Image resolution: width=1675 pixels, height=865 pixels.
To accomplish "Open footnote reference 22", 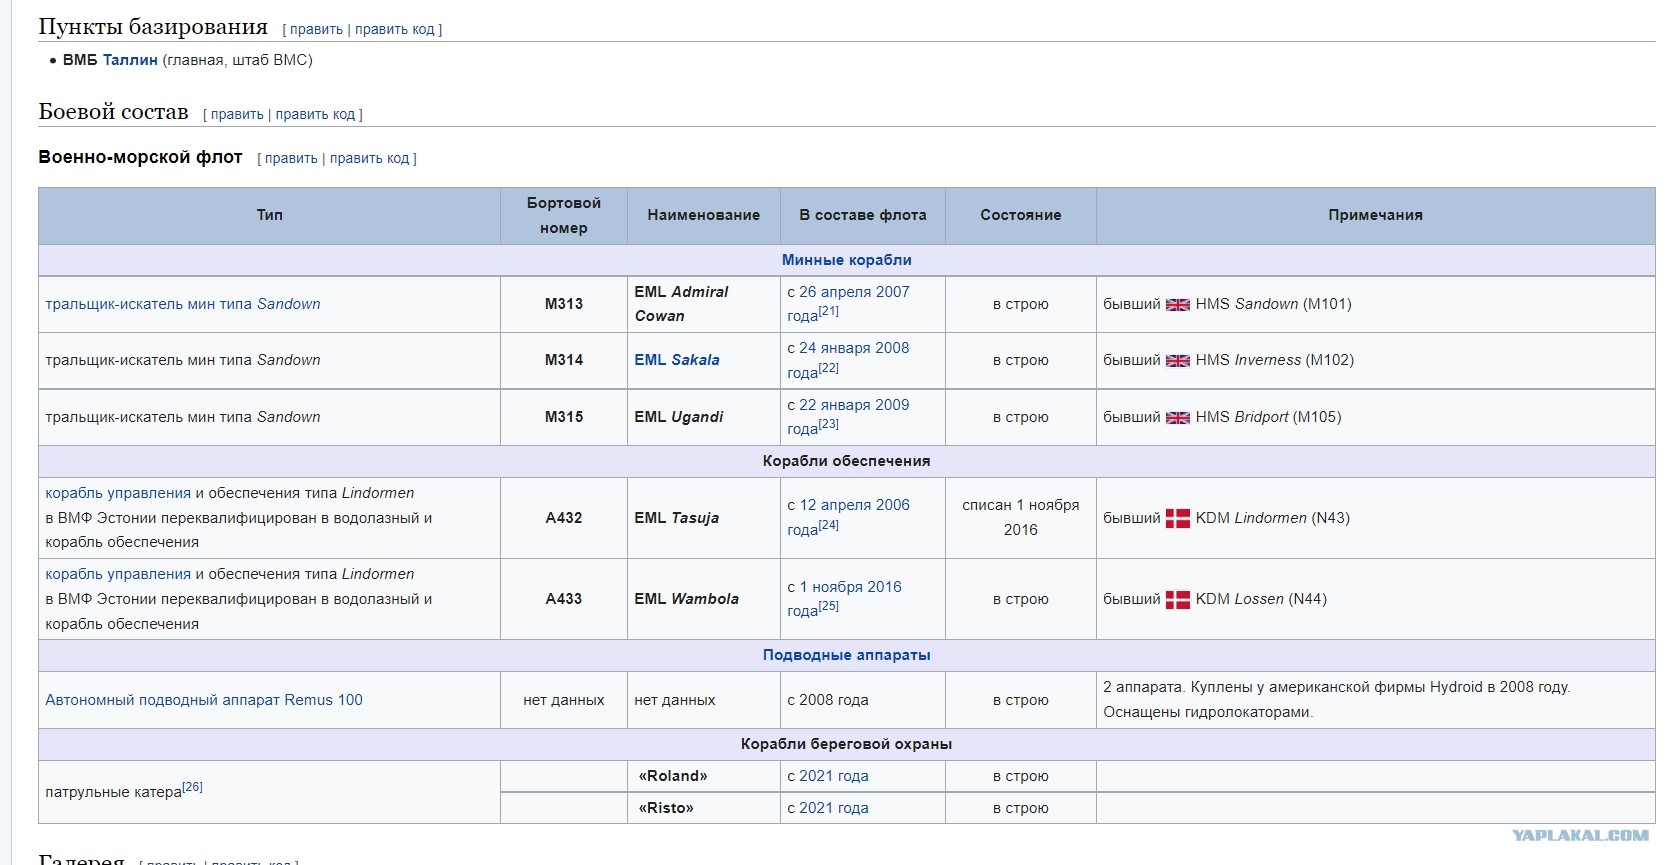I will [829, 368].
